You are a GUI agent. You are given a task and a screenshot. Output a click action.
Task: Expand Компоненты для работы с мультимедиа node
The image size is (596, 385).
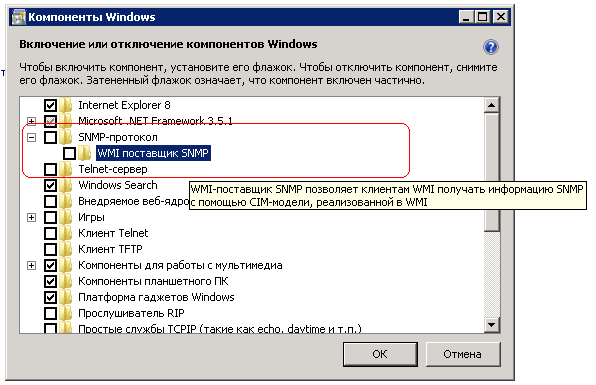tap(32, 266)
